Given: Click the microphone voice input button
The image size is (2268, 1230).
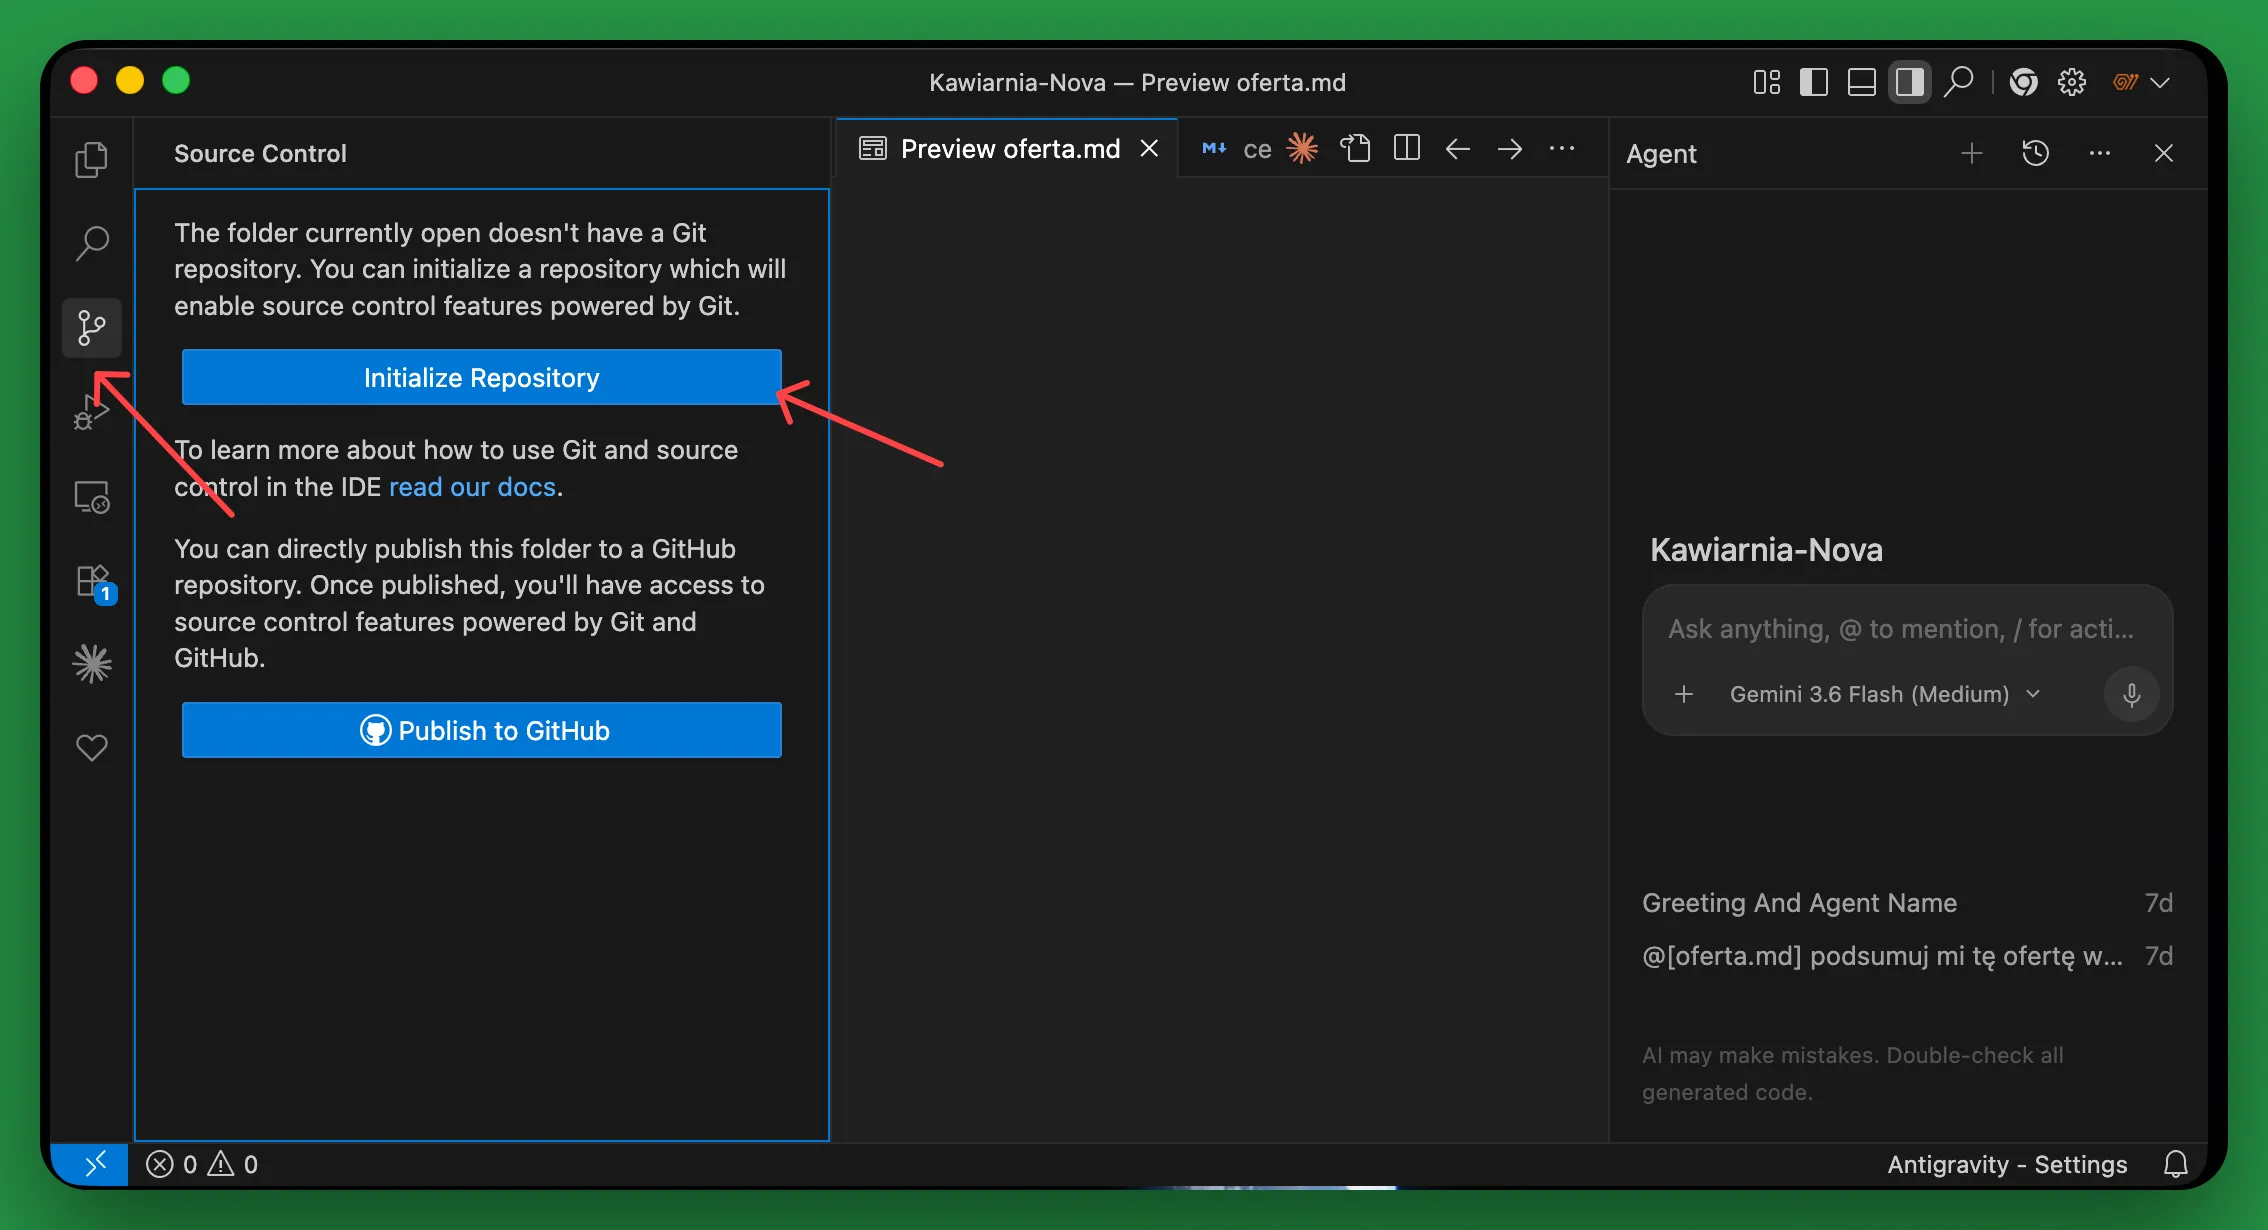Looking at the screenshot, I should point(2131,694).
